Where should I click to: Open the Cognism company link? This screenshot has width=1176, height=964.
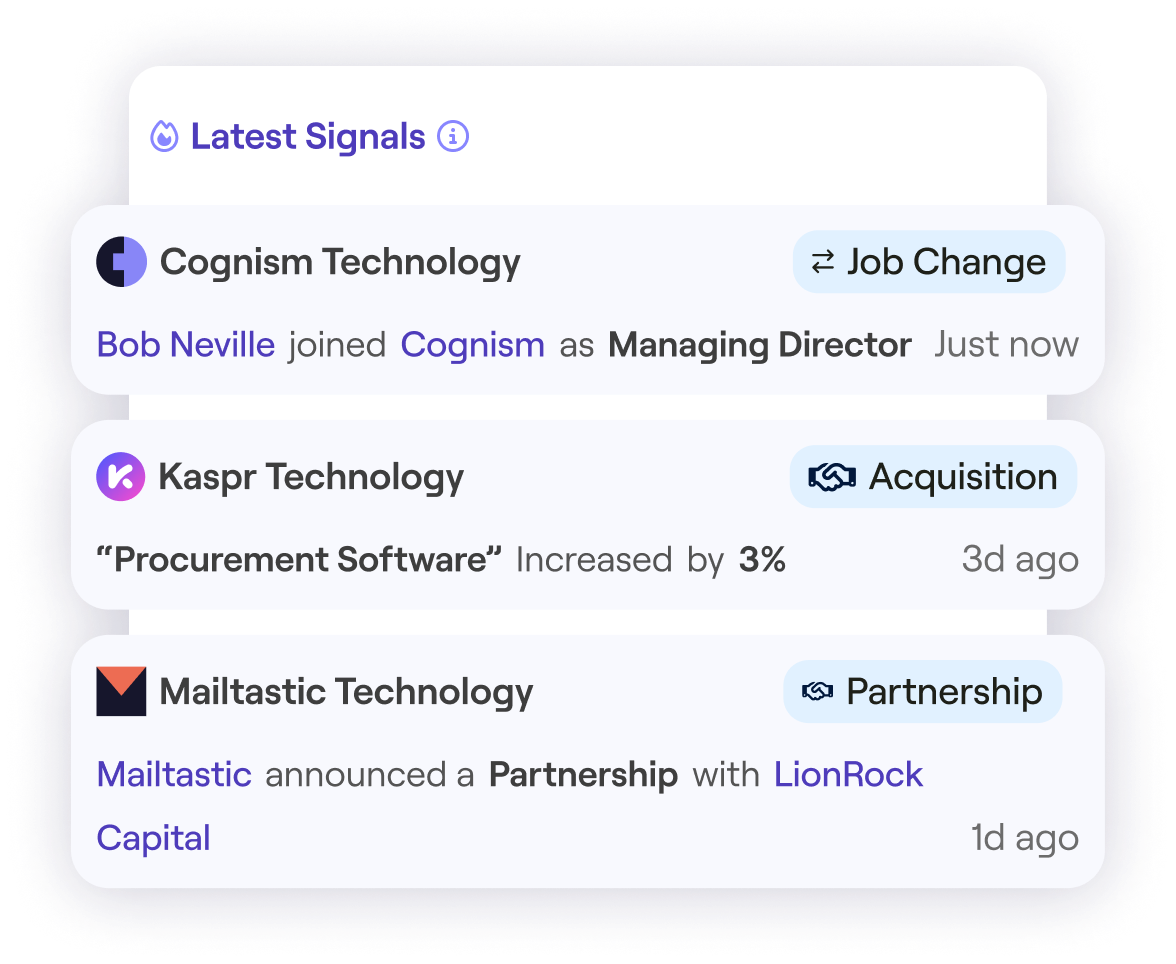472,345
